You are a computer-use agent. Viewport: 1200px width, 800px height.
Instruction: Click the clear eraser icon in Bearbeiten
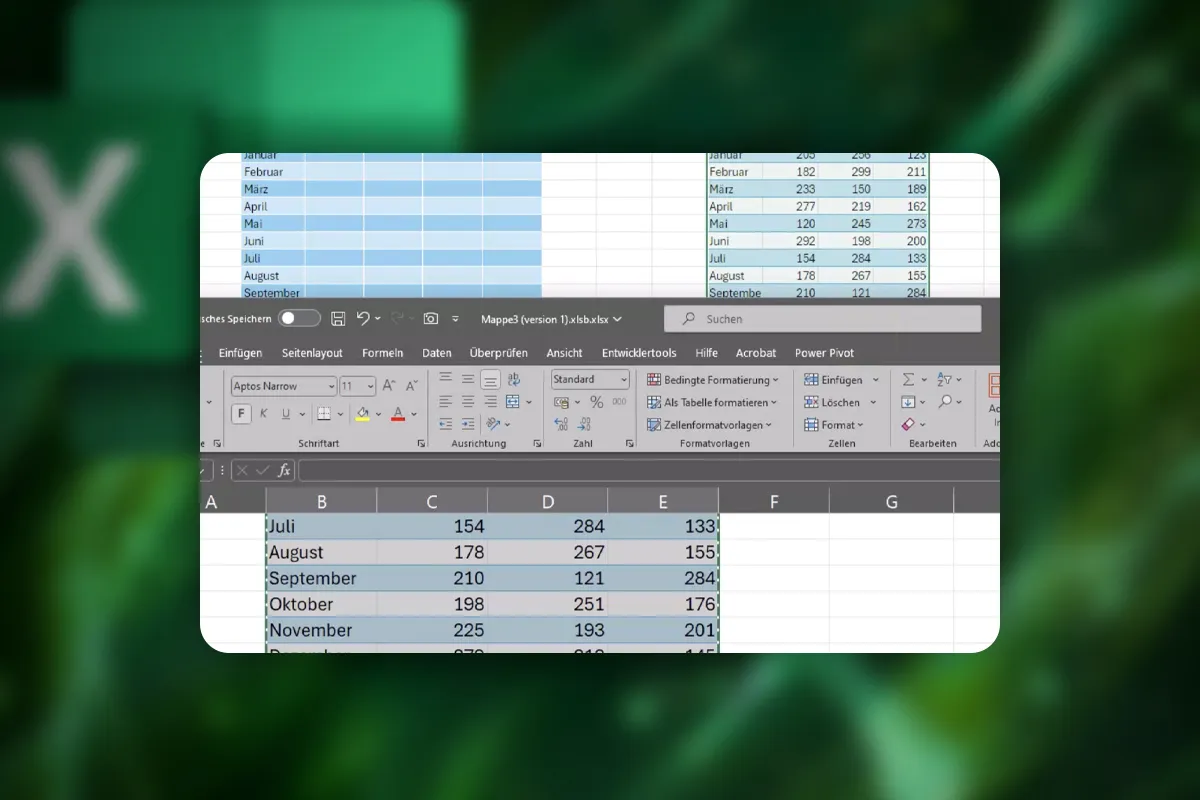[908, 425]
